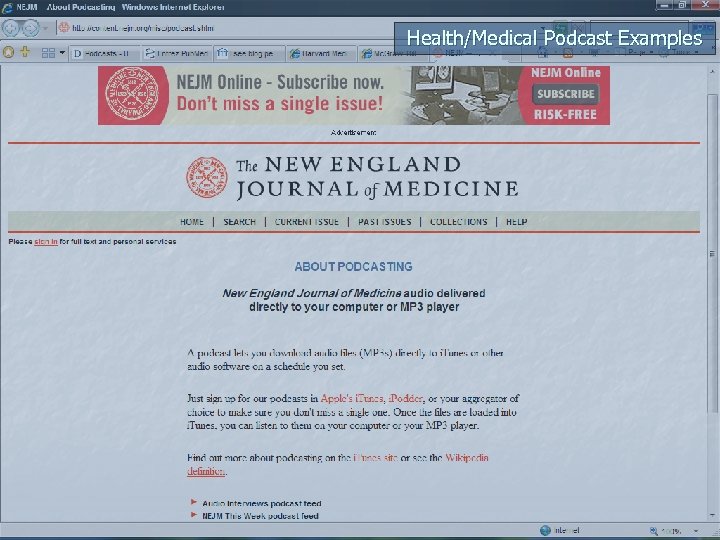Open the NEJM This Week podcast feed
This screenshot has height=540, width=720.
point(260,516)
